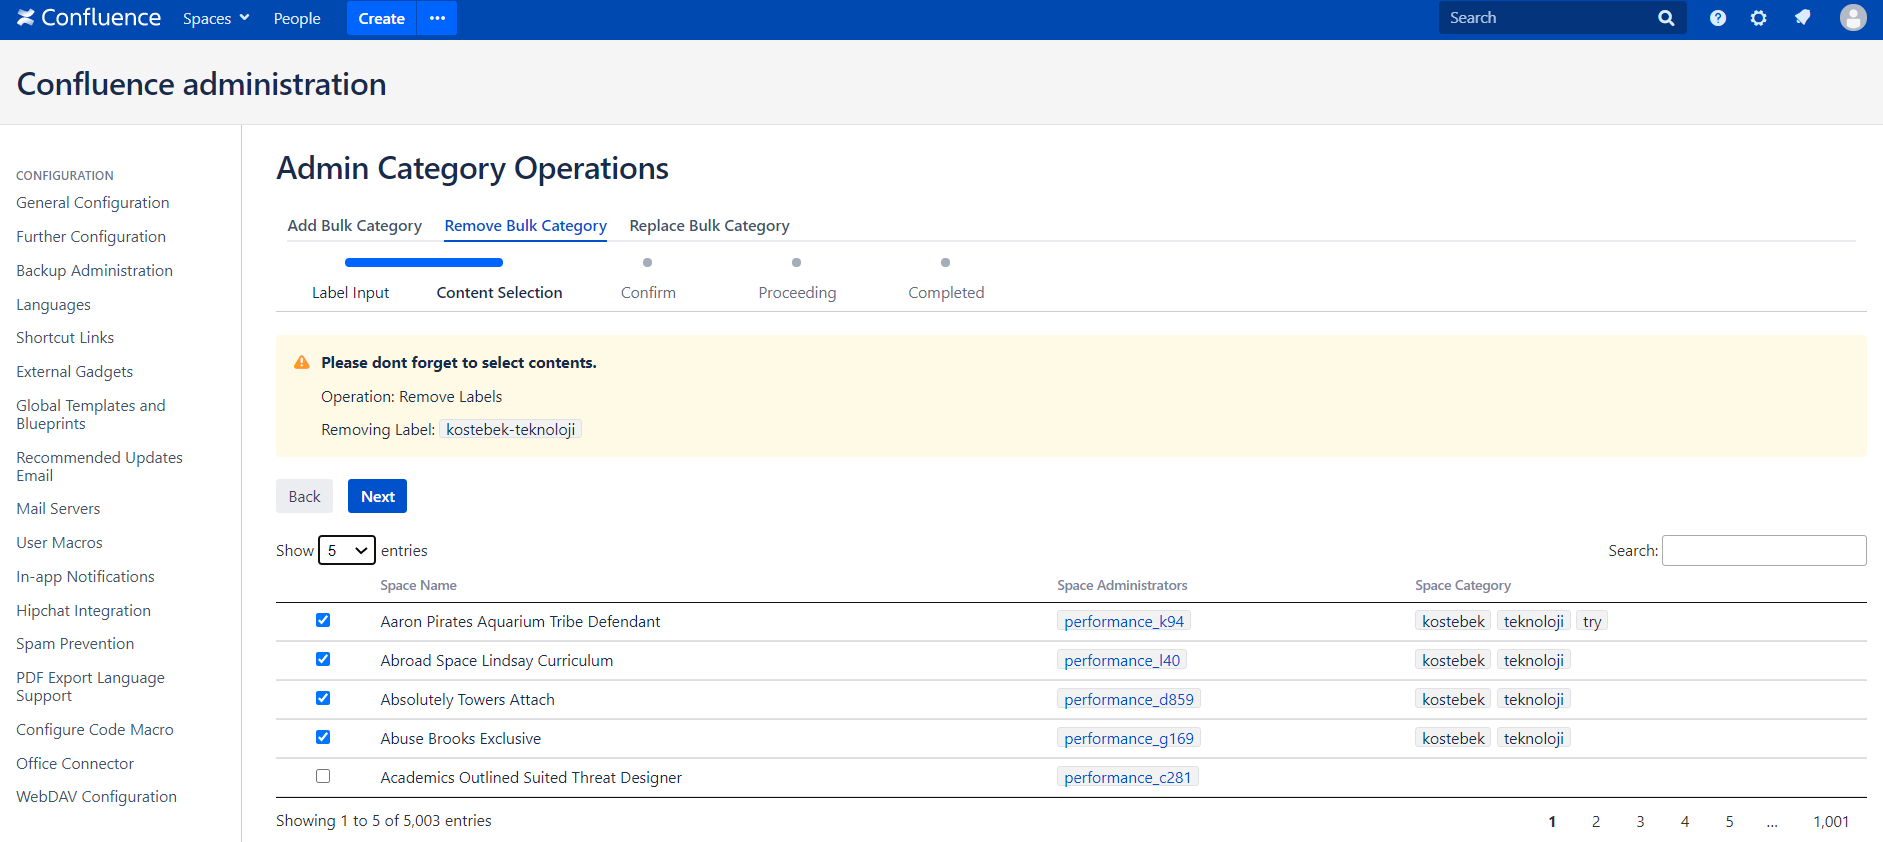Open the Show entries count dropdown
1883x842 pixels.
[x=347, y=550]
